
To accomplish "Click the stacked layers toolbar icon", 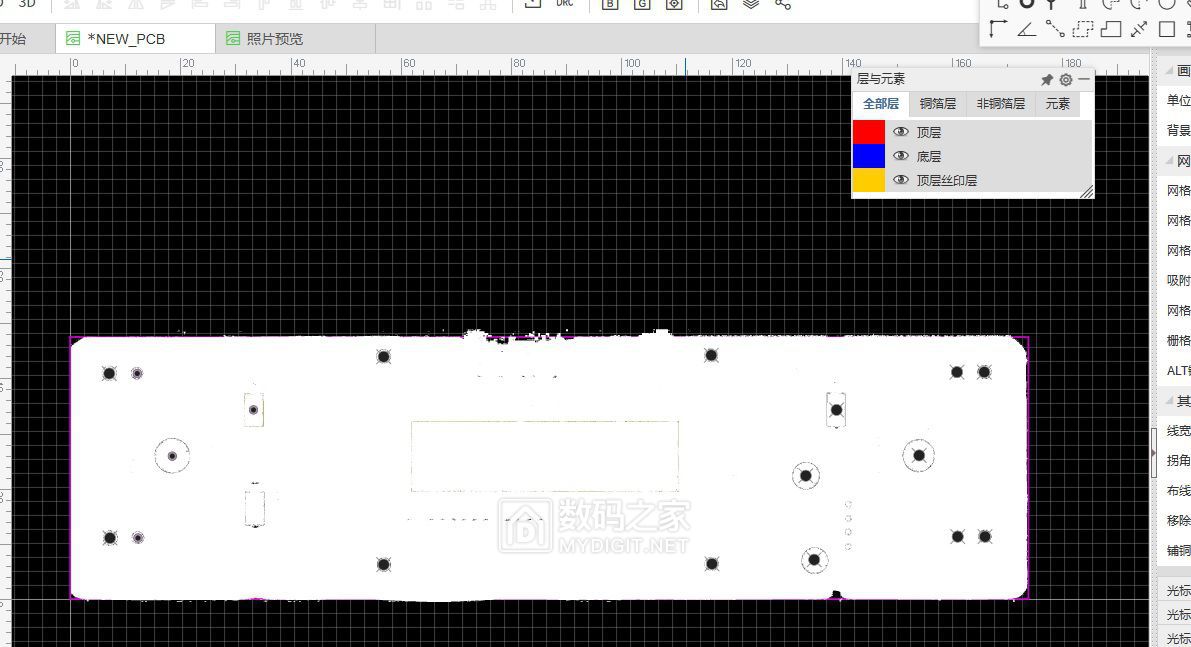I will point(750,5).
